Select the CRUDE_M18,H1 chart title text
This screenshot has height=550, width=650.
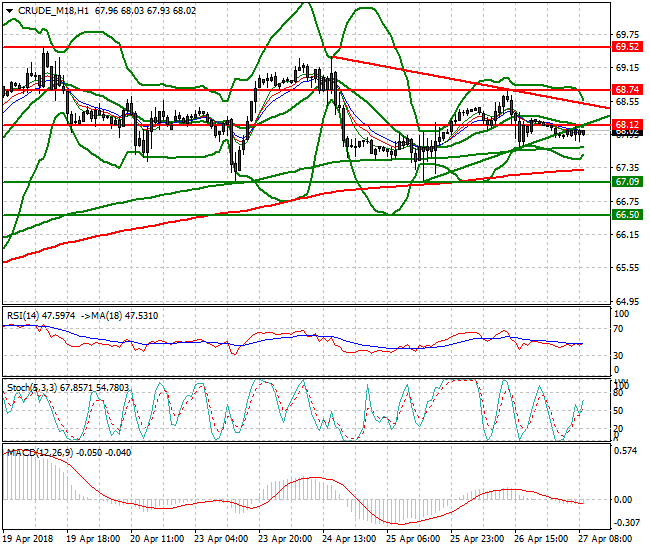(x=53, y=11)
